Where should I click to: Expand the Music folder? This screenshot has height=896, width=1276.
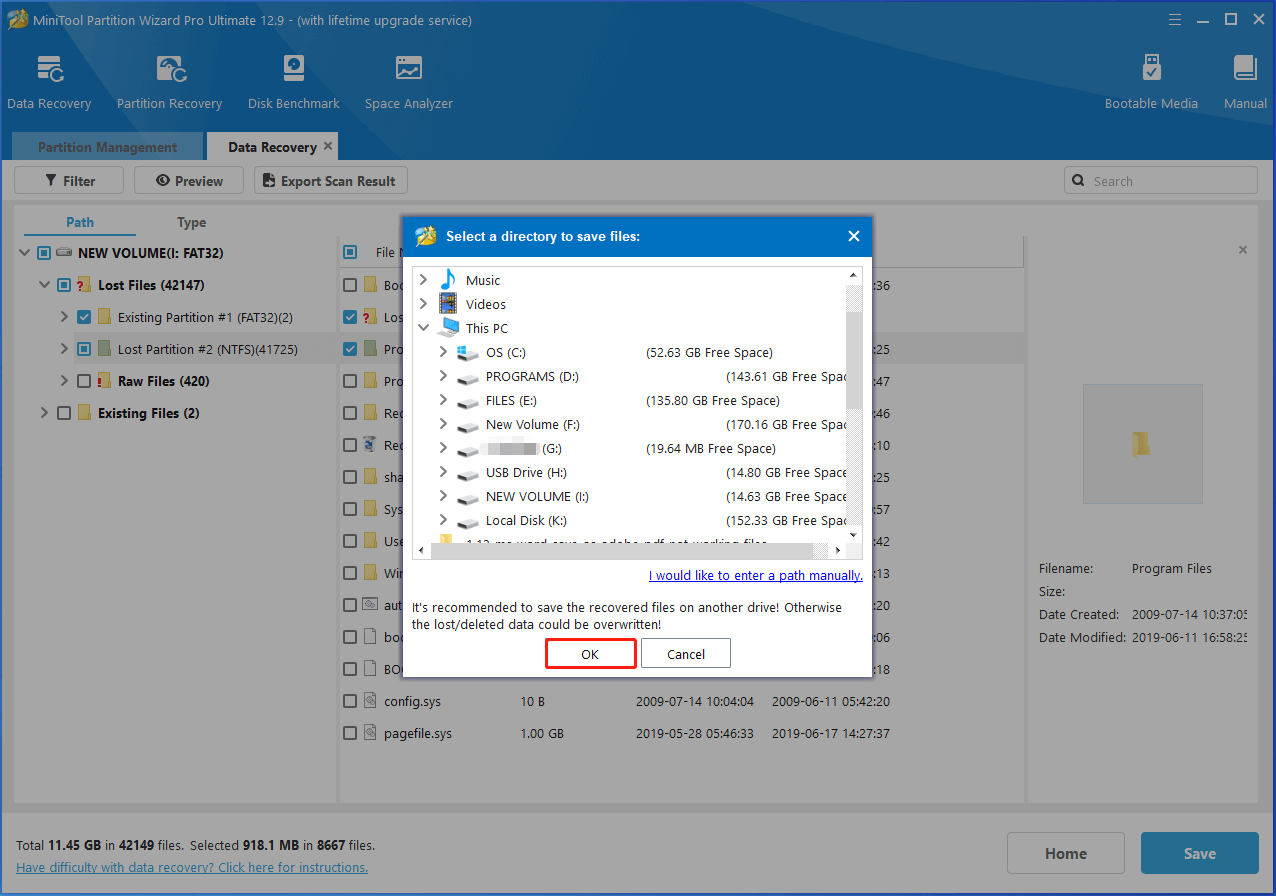(x=422, y=280)
